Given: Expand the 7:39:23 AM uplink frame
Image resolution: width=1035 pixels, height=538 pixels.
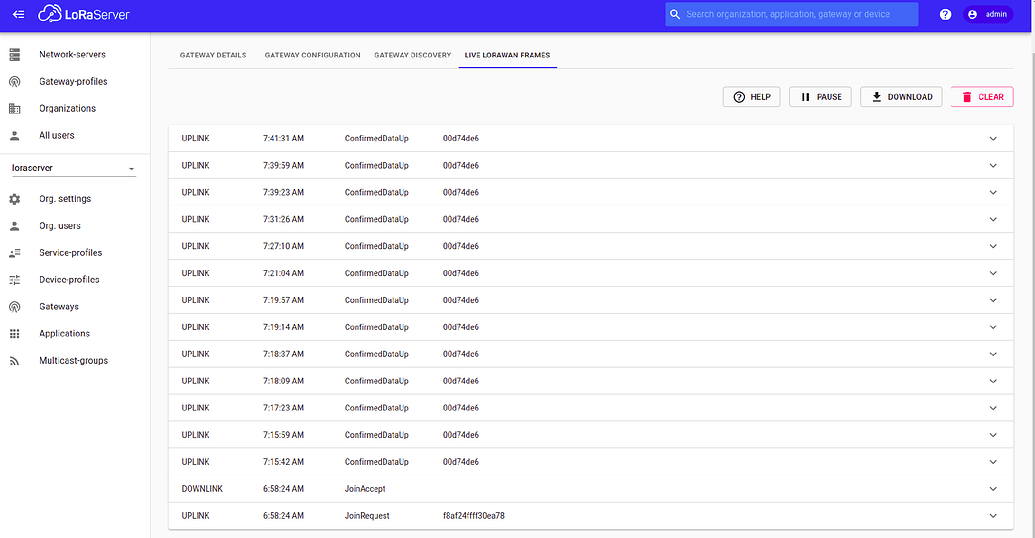Looking at the screenshot, I should [x=993, y=193].
